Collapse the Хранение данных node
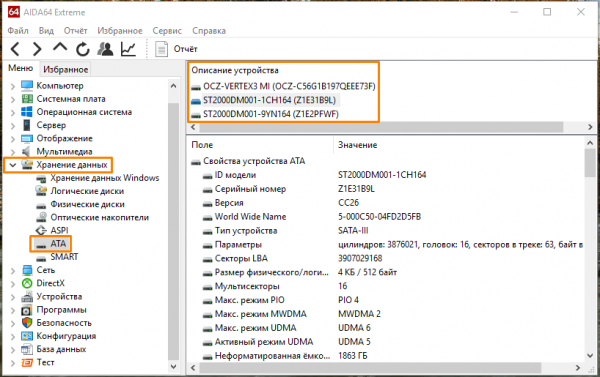600x377 pixels. click(x=13, y=165)
